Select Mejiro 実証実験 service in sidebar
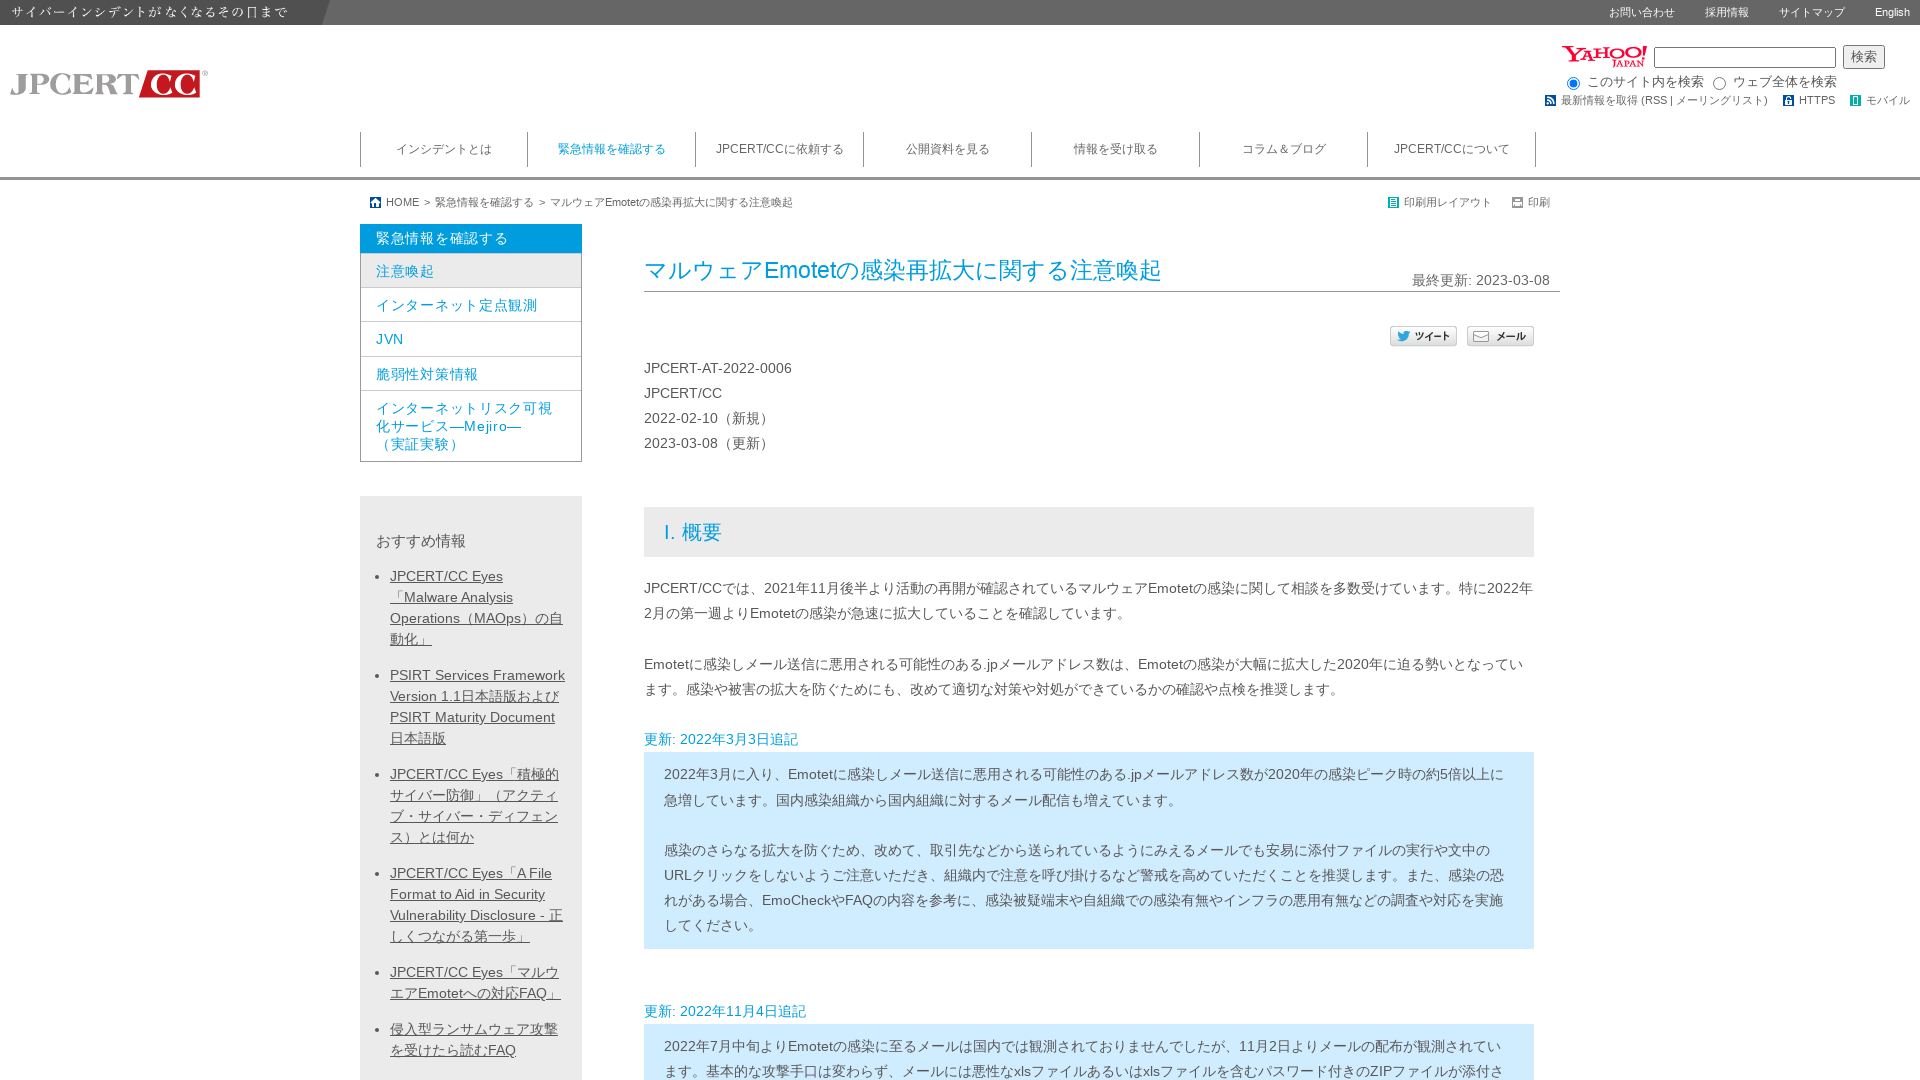 click(471, 427)
